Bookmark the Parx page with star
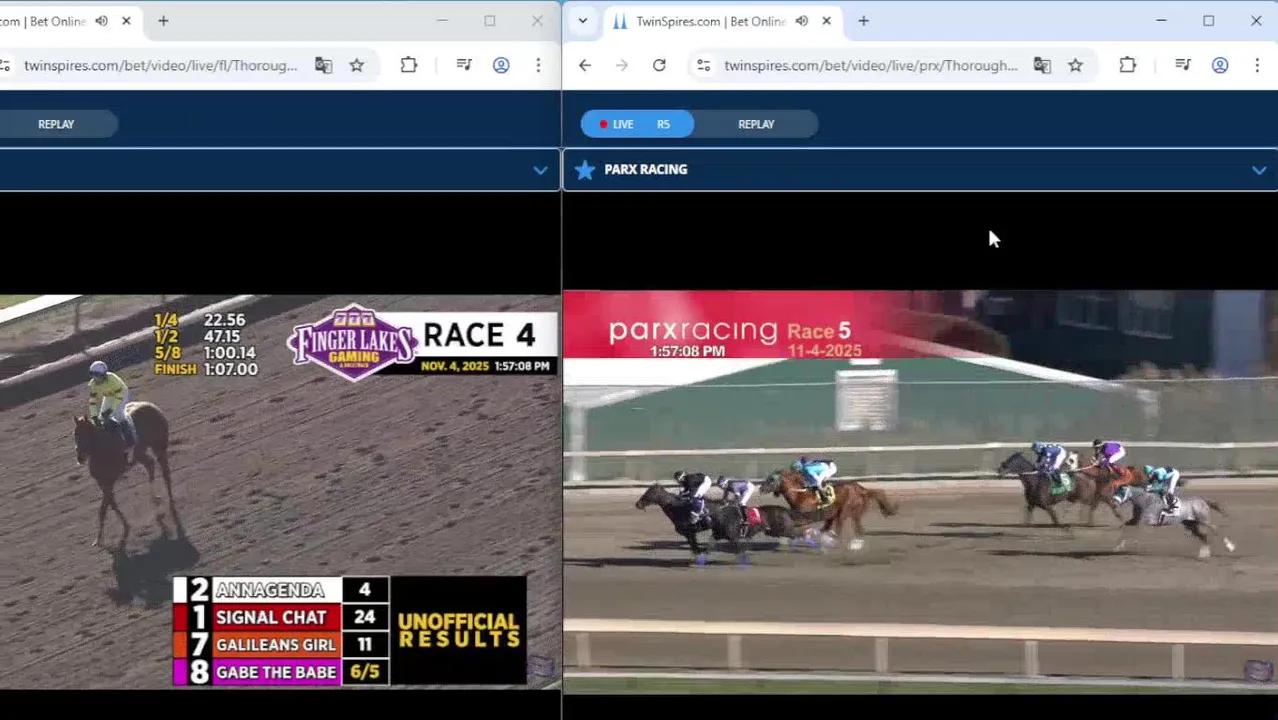The image size is (1278, 720). [x=1076, y=65]
